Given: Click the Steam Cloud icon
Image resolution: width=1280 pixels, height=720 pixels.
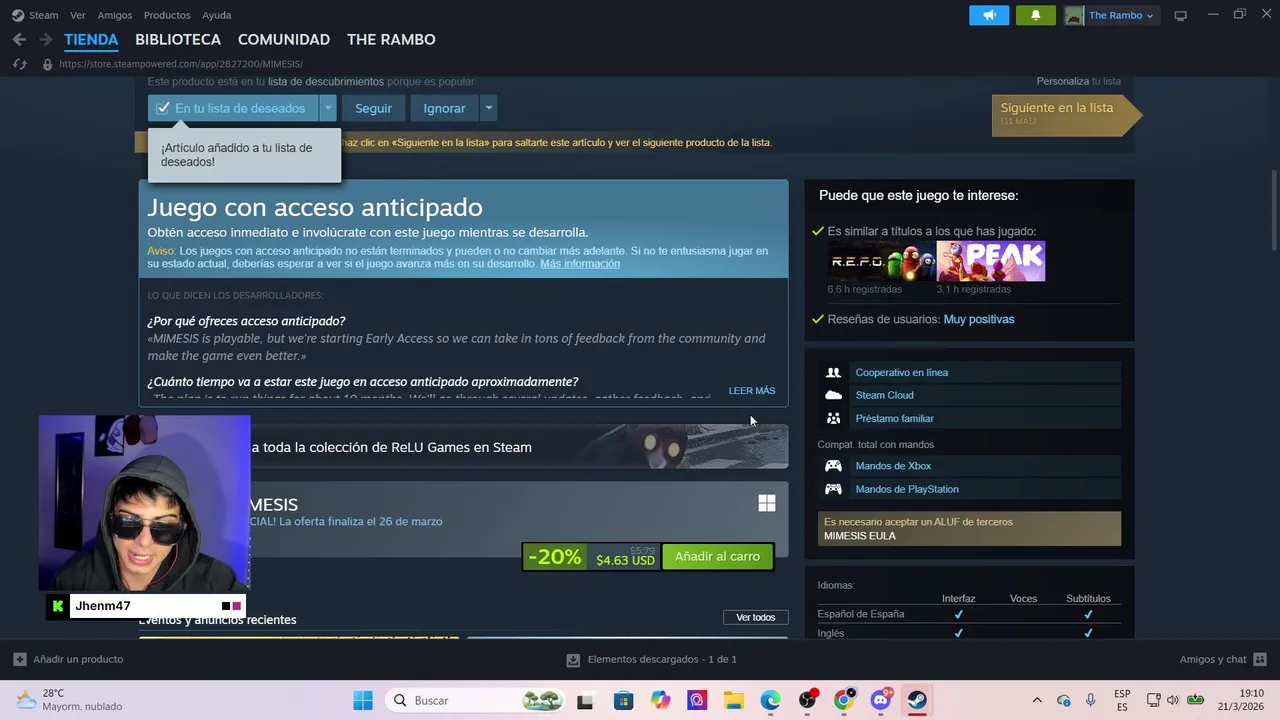Looking at the screenshot, I should click(833, 395).
